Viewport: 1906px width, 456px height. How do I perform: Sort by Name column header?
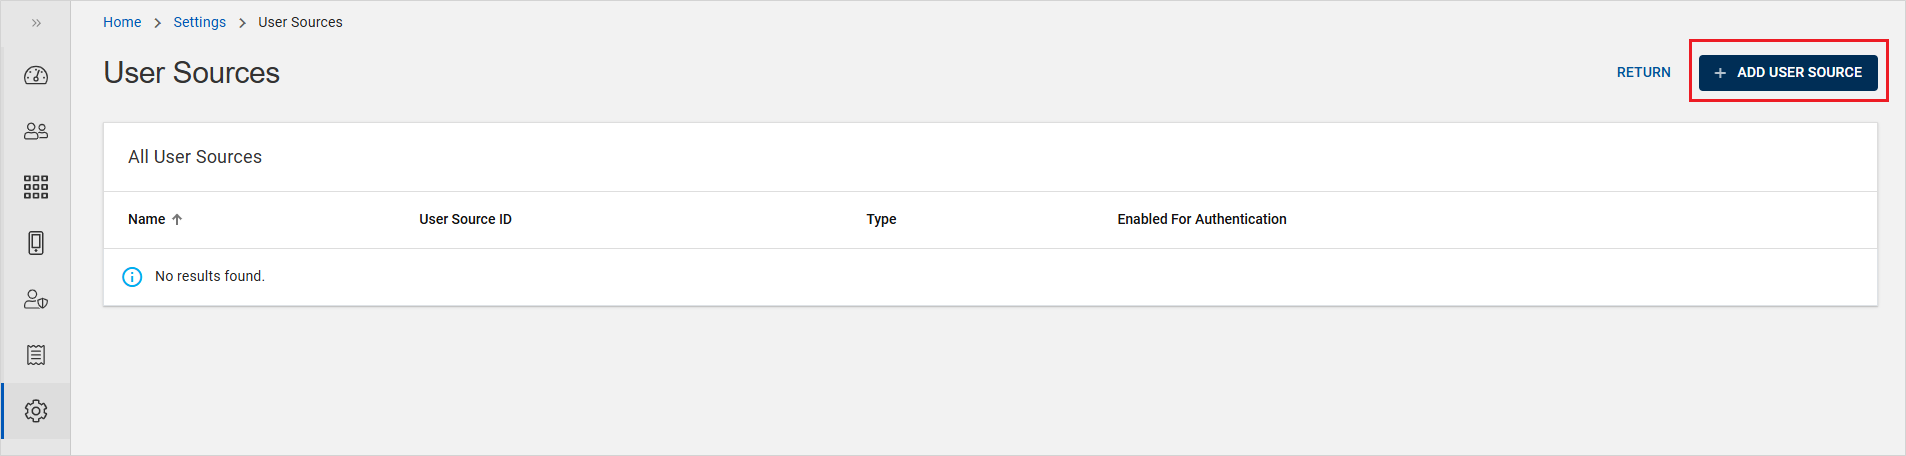tap(147, 219)
